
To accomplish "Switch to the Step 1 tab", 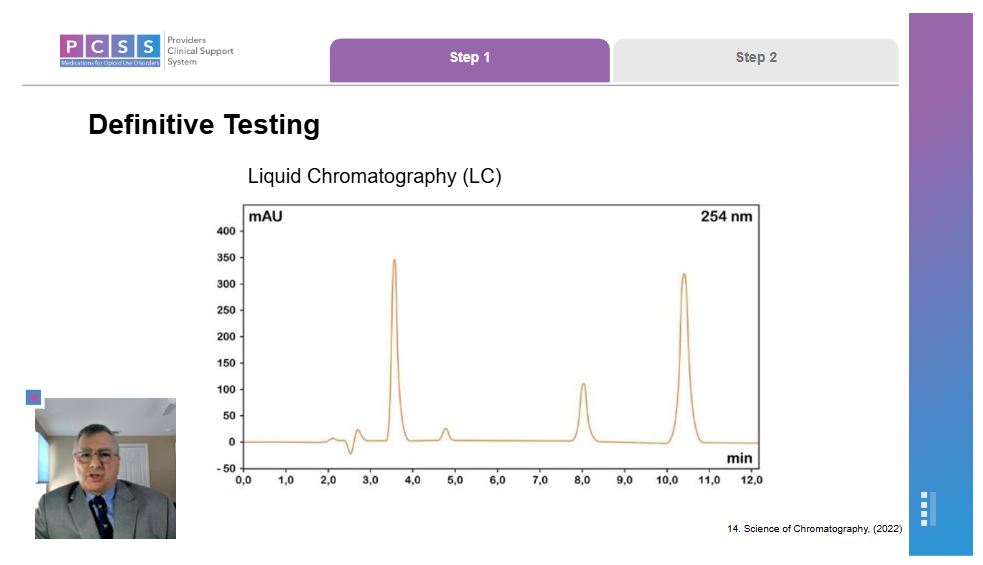I will point(469,58).
